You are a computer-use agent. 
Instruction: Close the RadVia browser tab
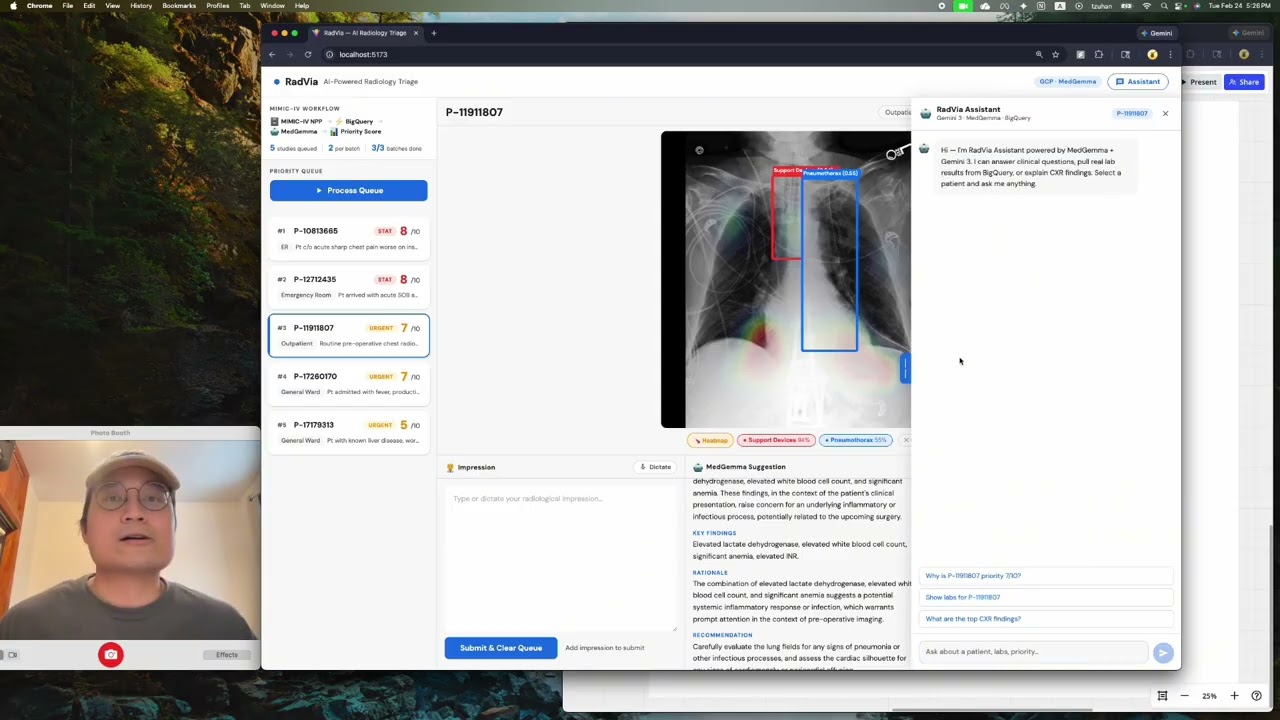[415, 33]
